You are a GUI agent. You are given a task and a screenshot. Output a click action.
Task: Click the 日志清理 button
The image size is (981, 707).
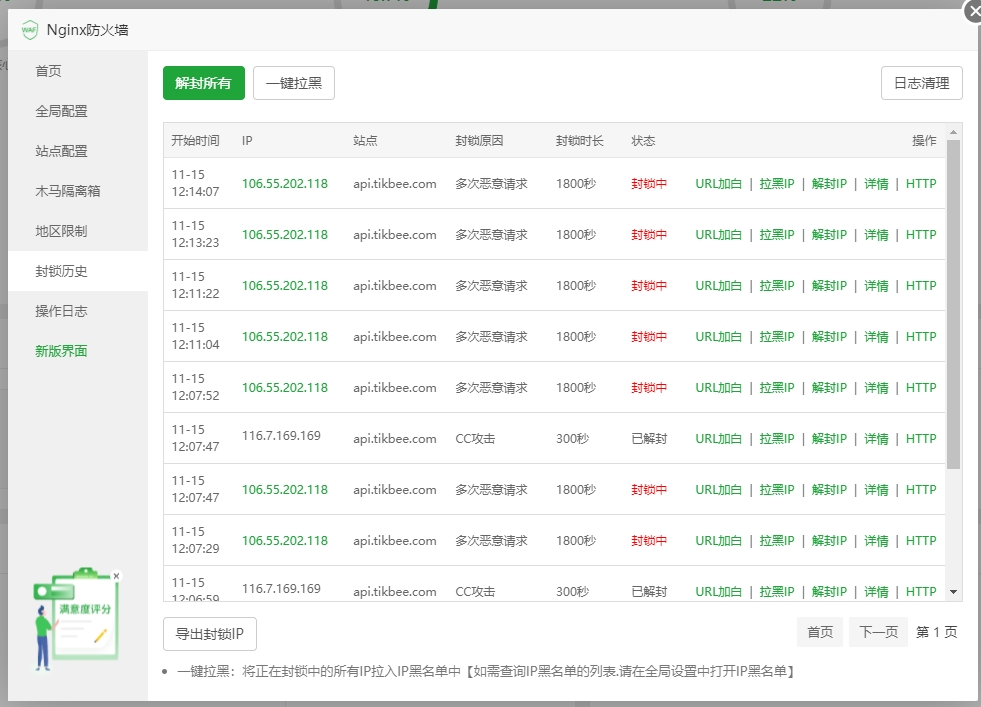[921, 83]
